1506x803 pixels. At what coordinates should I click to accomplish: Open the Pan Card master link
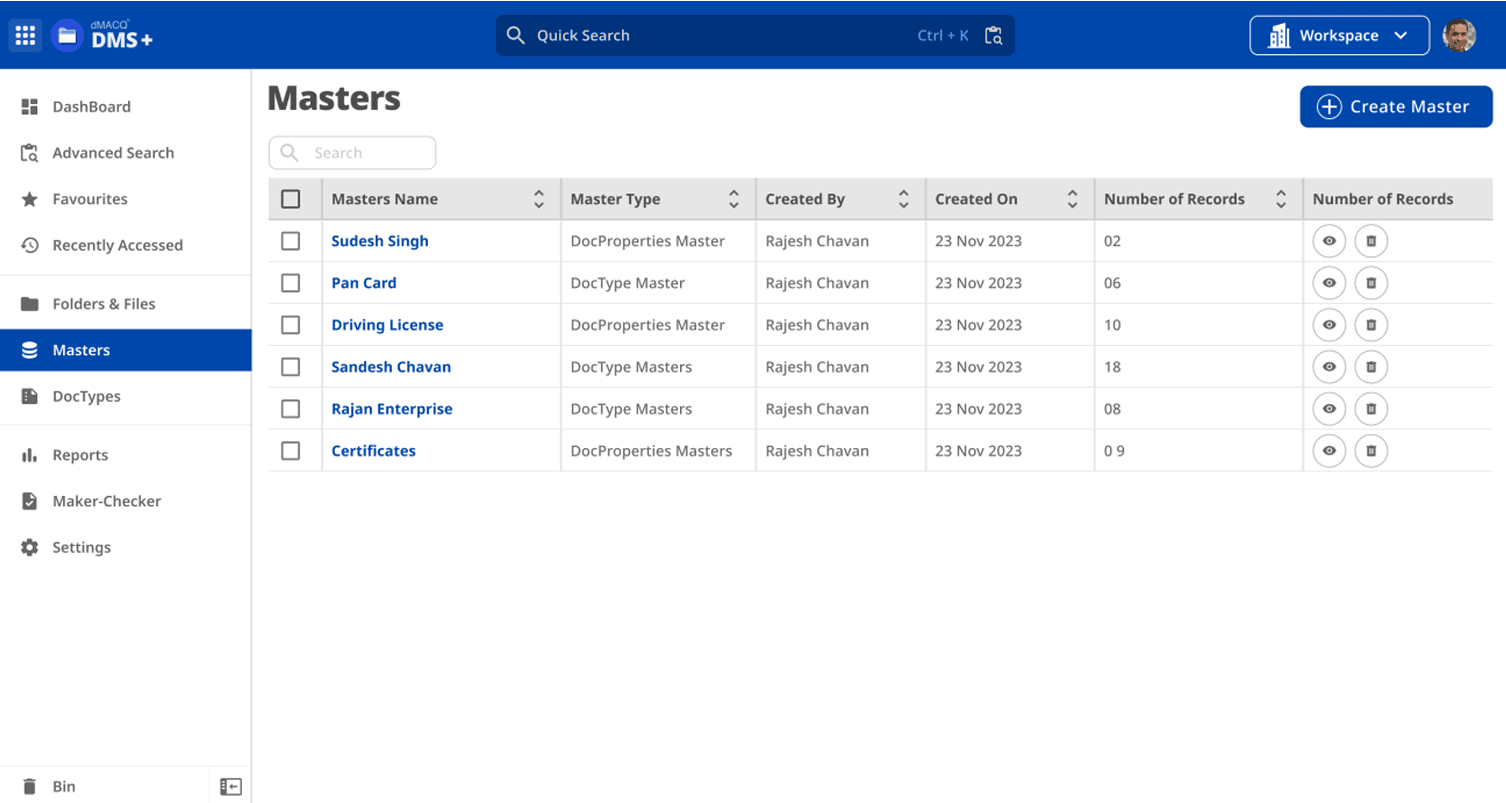tap(364, 283)
